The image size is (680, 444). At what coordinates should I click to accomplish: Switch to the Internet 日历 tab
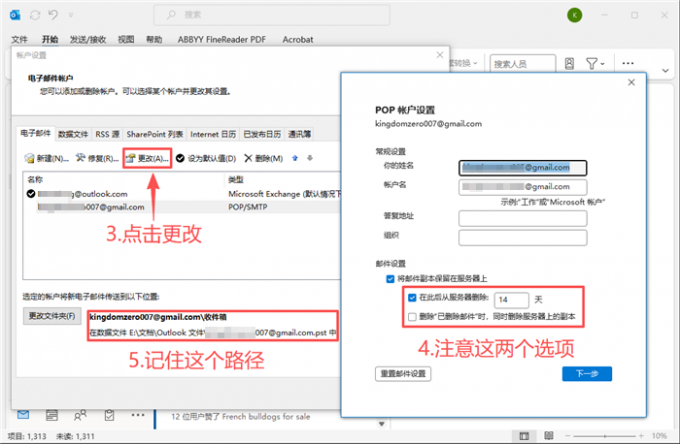[213, 134]
